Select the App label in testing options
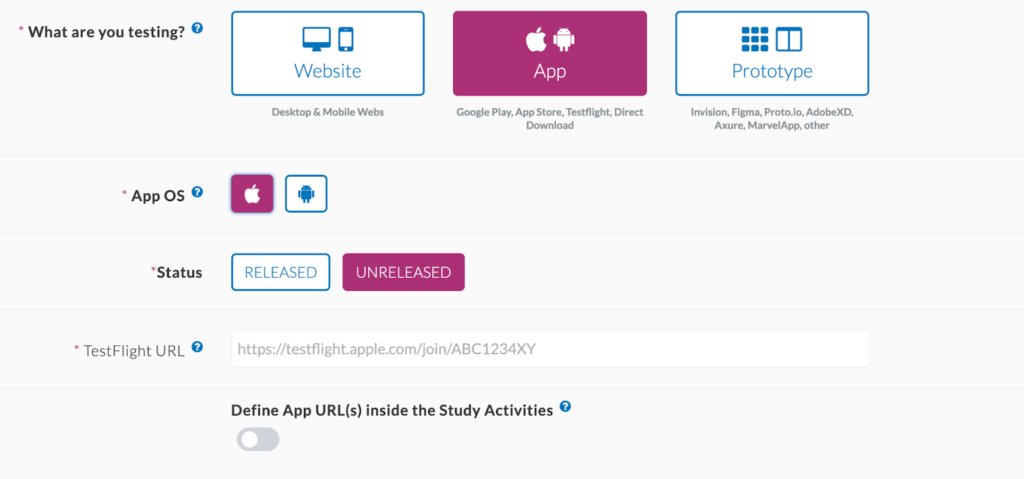Screen dimensions: 1024x479 [x=550, y=71]
